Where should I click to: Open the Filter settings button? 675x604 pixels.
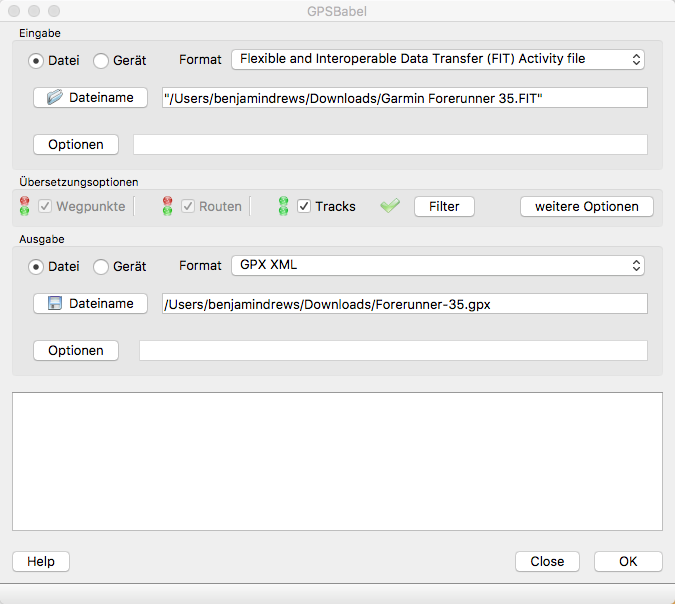point(444,207)
